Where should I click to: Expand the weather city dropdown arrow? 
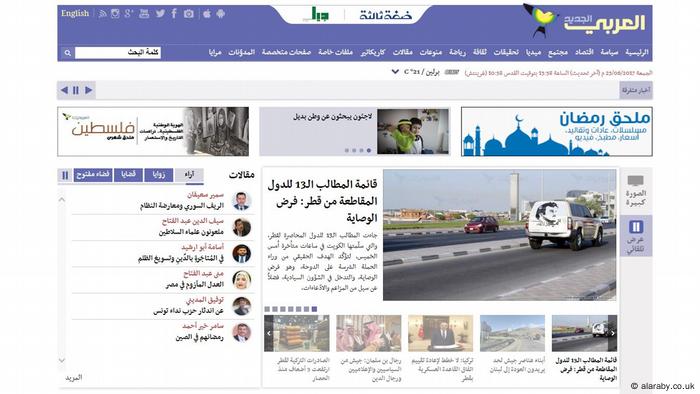tap(395, 71)
